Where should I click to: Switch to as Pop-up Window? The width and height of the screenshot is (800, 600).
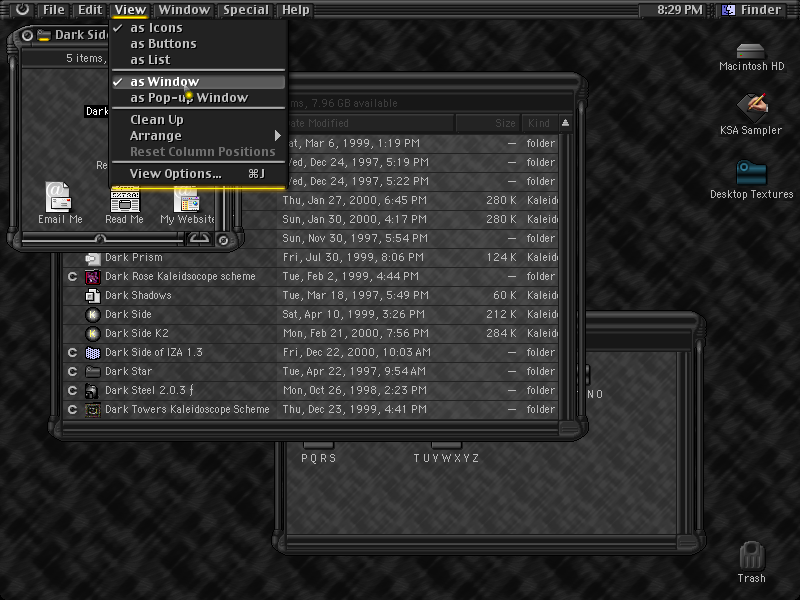[198, 97]
